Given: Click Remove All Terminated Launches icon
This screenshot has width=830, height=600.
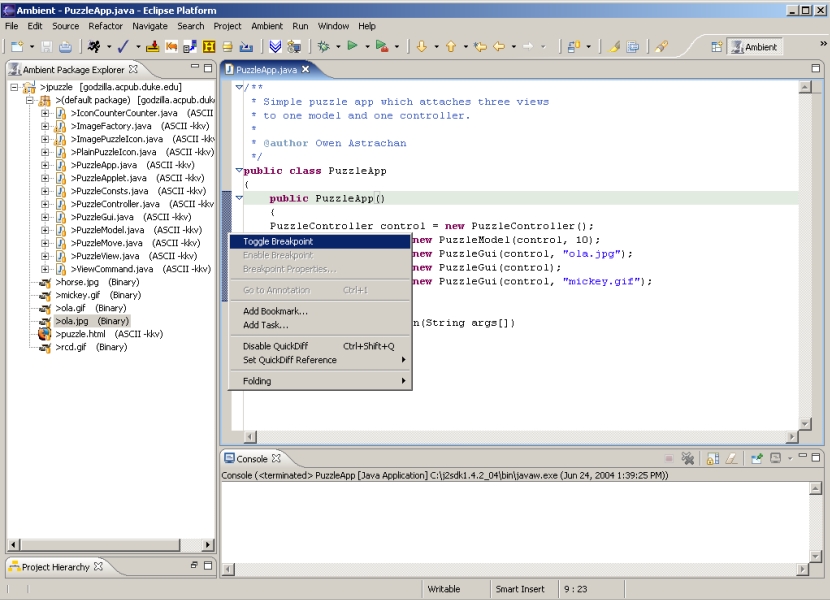Looking at the screenshot, I should [x=688, y=459].
